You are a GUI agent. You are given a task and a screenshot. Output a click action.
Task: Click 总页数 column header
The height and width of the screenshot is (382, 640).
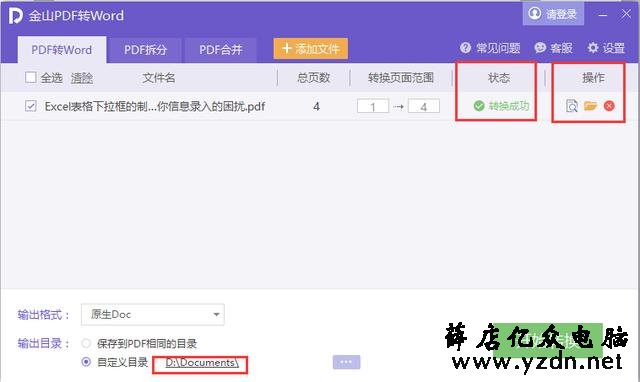point(313,78)
